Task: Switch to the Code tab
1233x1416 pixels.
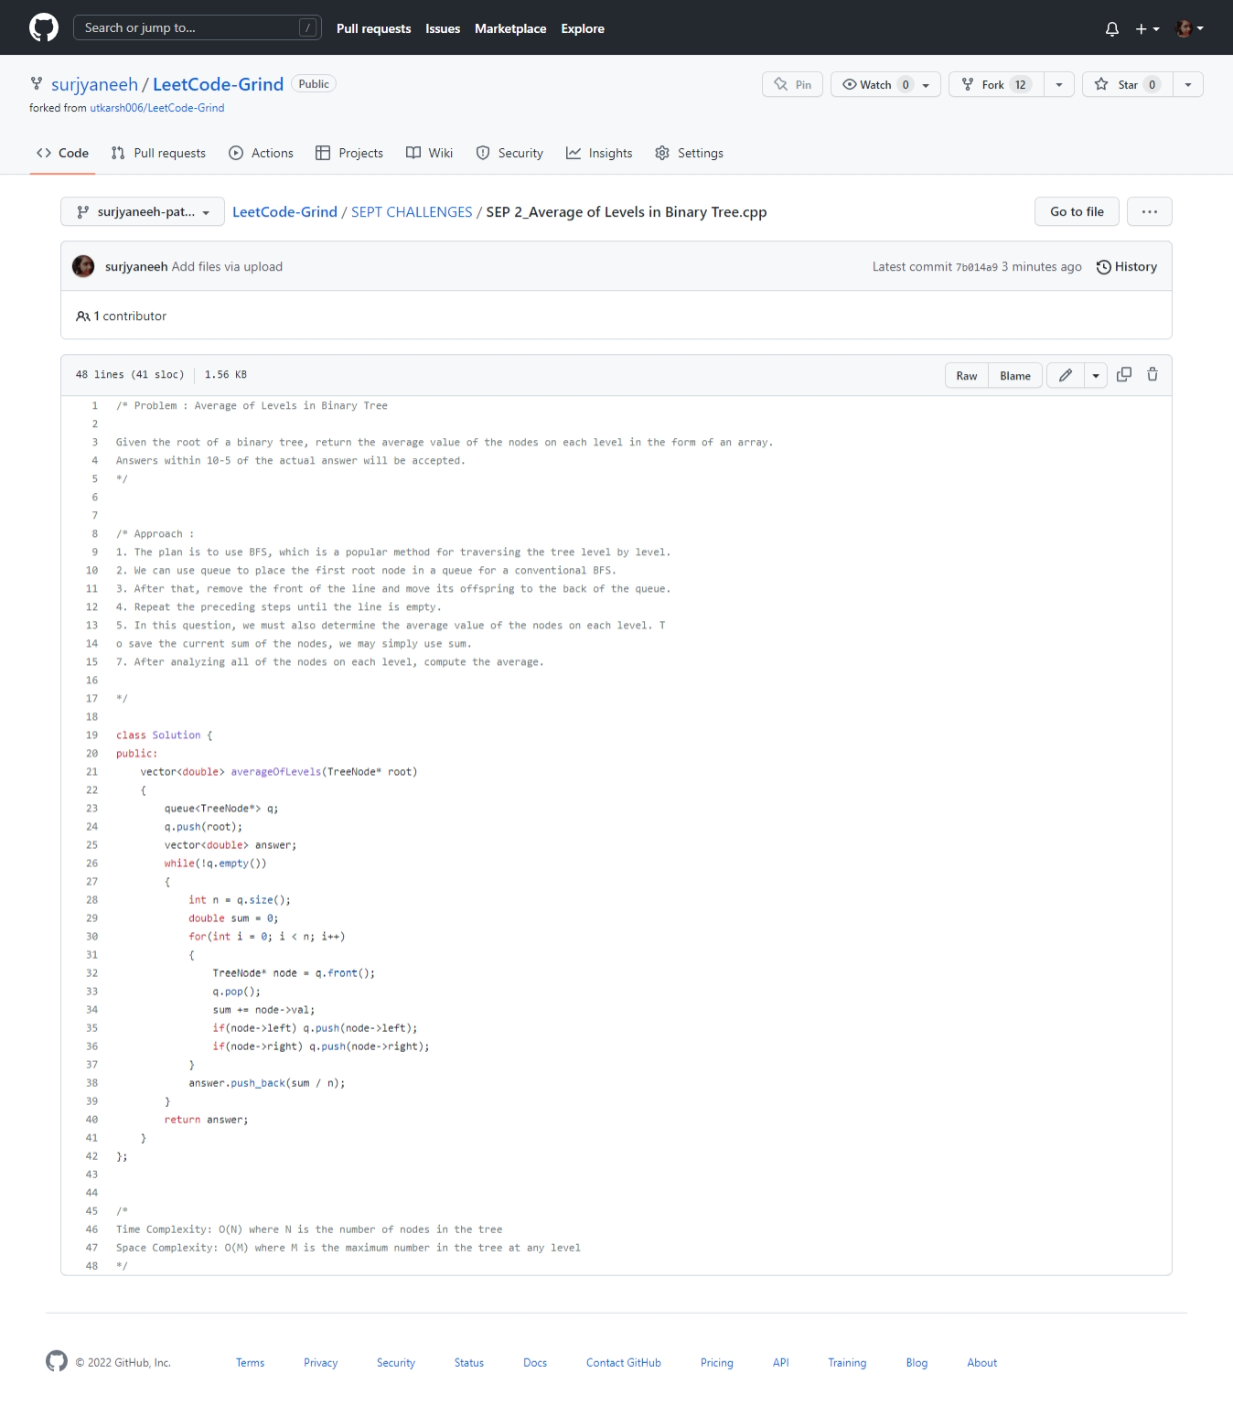Action: 62,153
